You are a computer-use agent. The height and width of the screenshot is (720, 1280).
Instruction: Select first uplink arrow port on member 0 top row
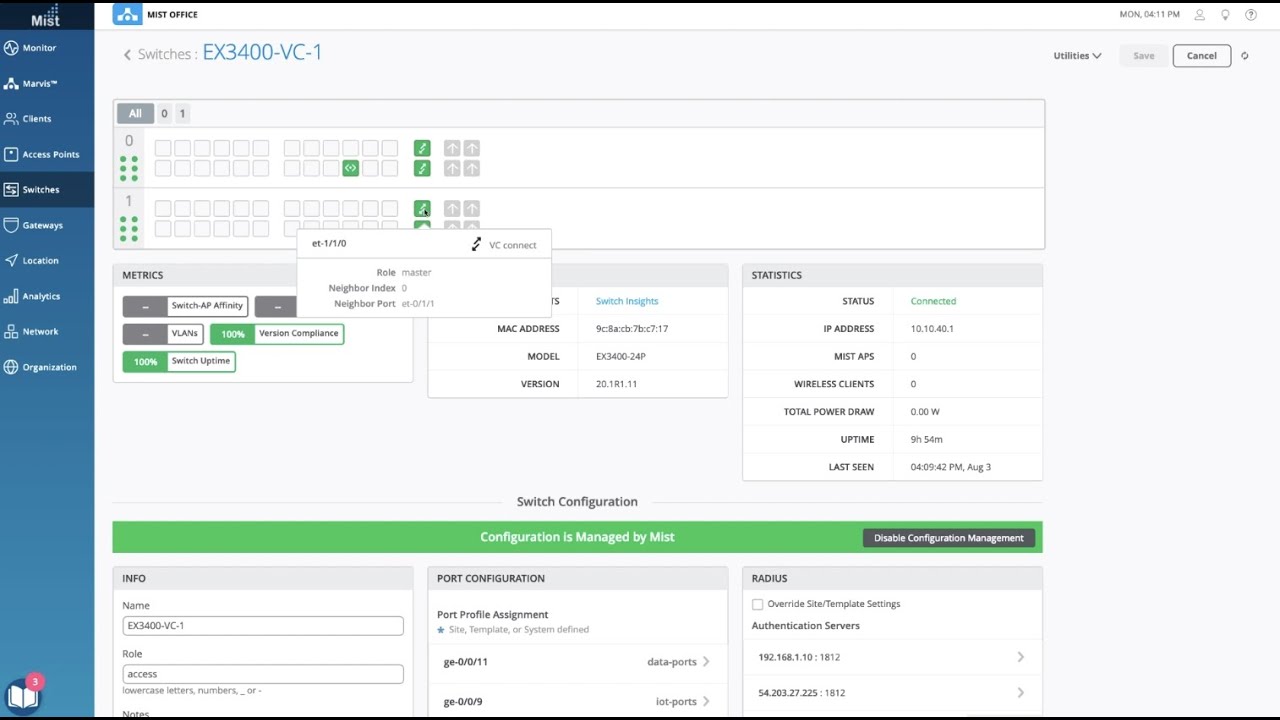(x=452, y=148)
